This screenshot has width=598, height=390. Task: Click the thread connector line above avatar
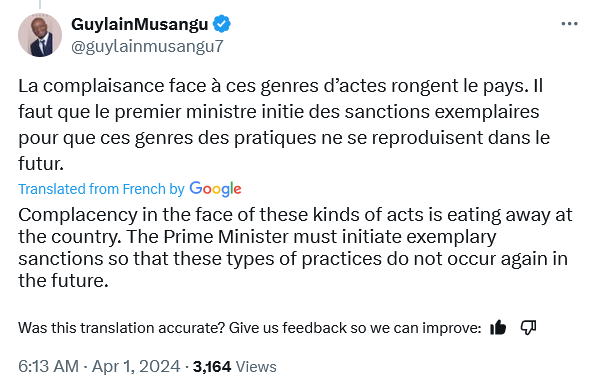(40, 5)
